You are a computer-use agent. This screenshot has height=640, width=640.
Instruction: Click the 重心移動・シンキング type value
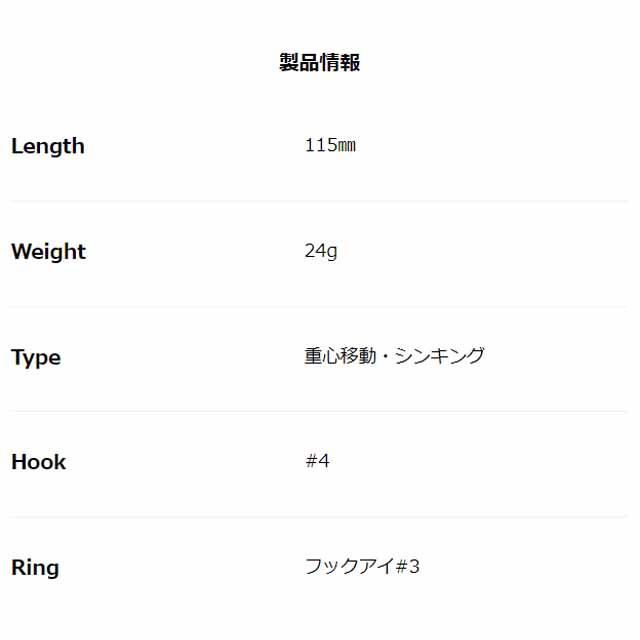coord(395,356)
